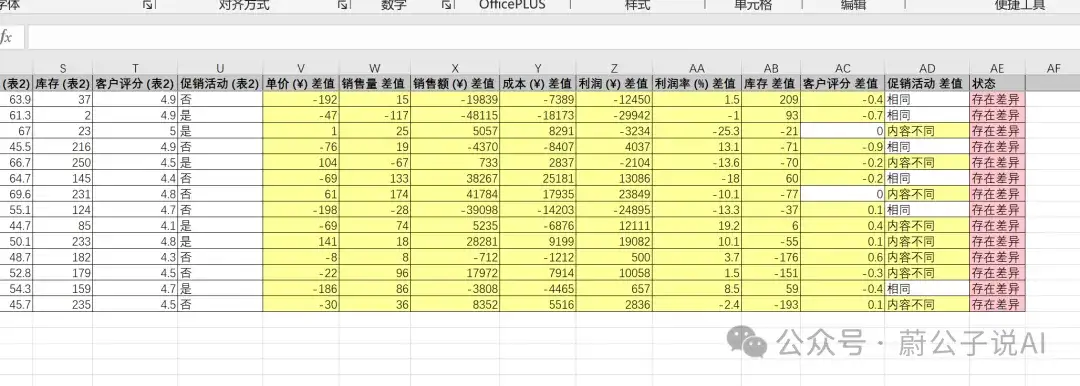This screenshot has width=1080, height=386.
Task: Select 存在差异 status in the -12450 profit row
Action: (x=997, y=99)
